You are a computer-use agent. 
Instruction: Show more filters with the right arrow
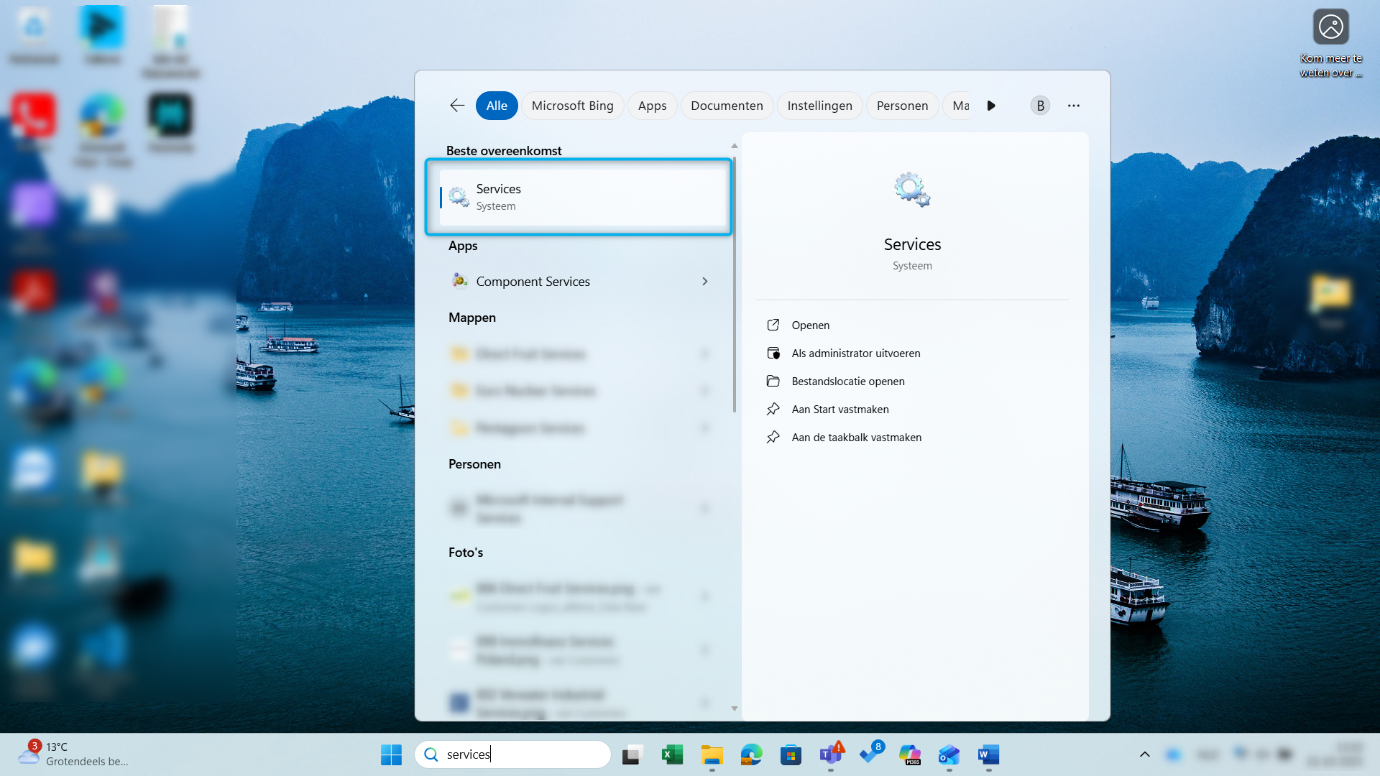991,105
